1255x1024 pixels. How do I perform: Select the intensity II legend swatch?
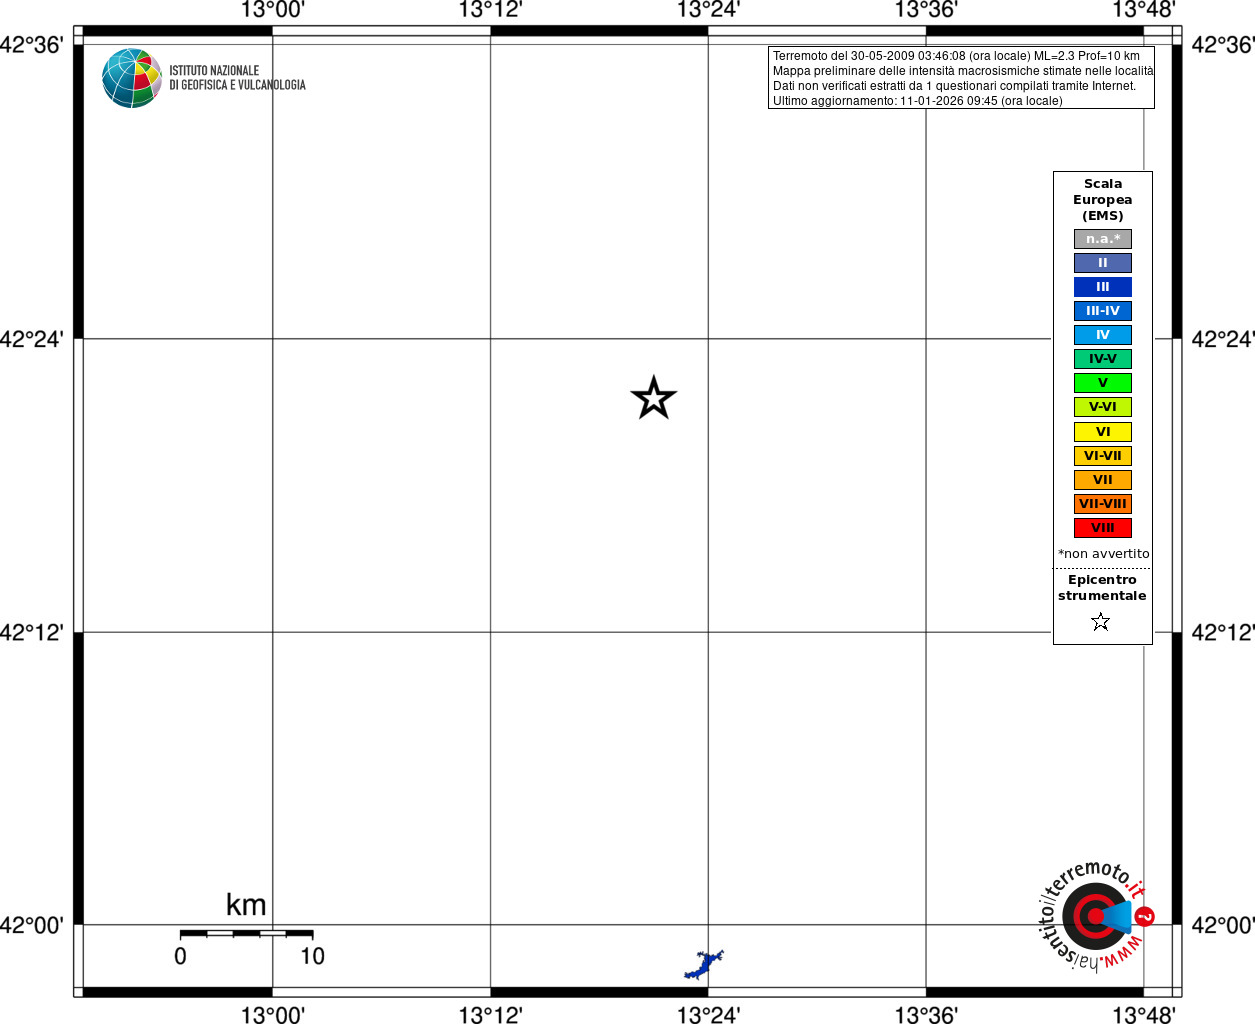coord(1103,263)
